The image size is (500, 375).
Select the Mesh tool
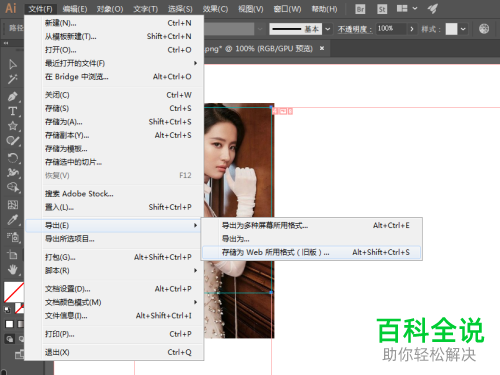[13, 204]
